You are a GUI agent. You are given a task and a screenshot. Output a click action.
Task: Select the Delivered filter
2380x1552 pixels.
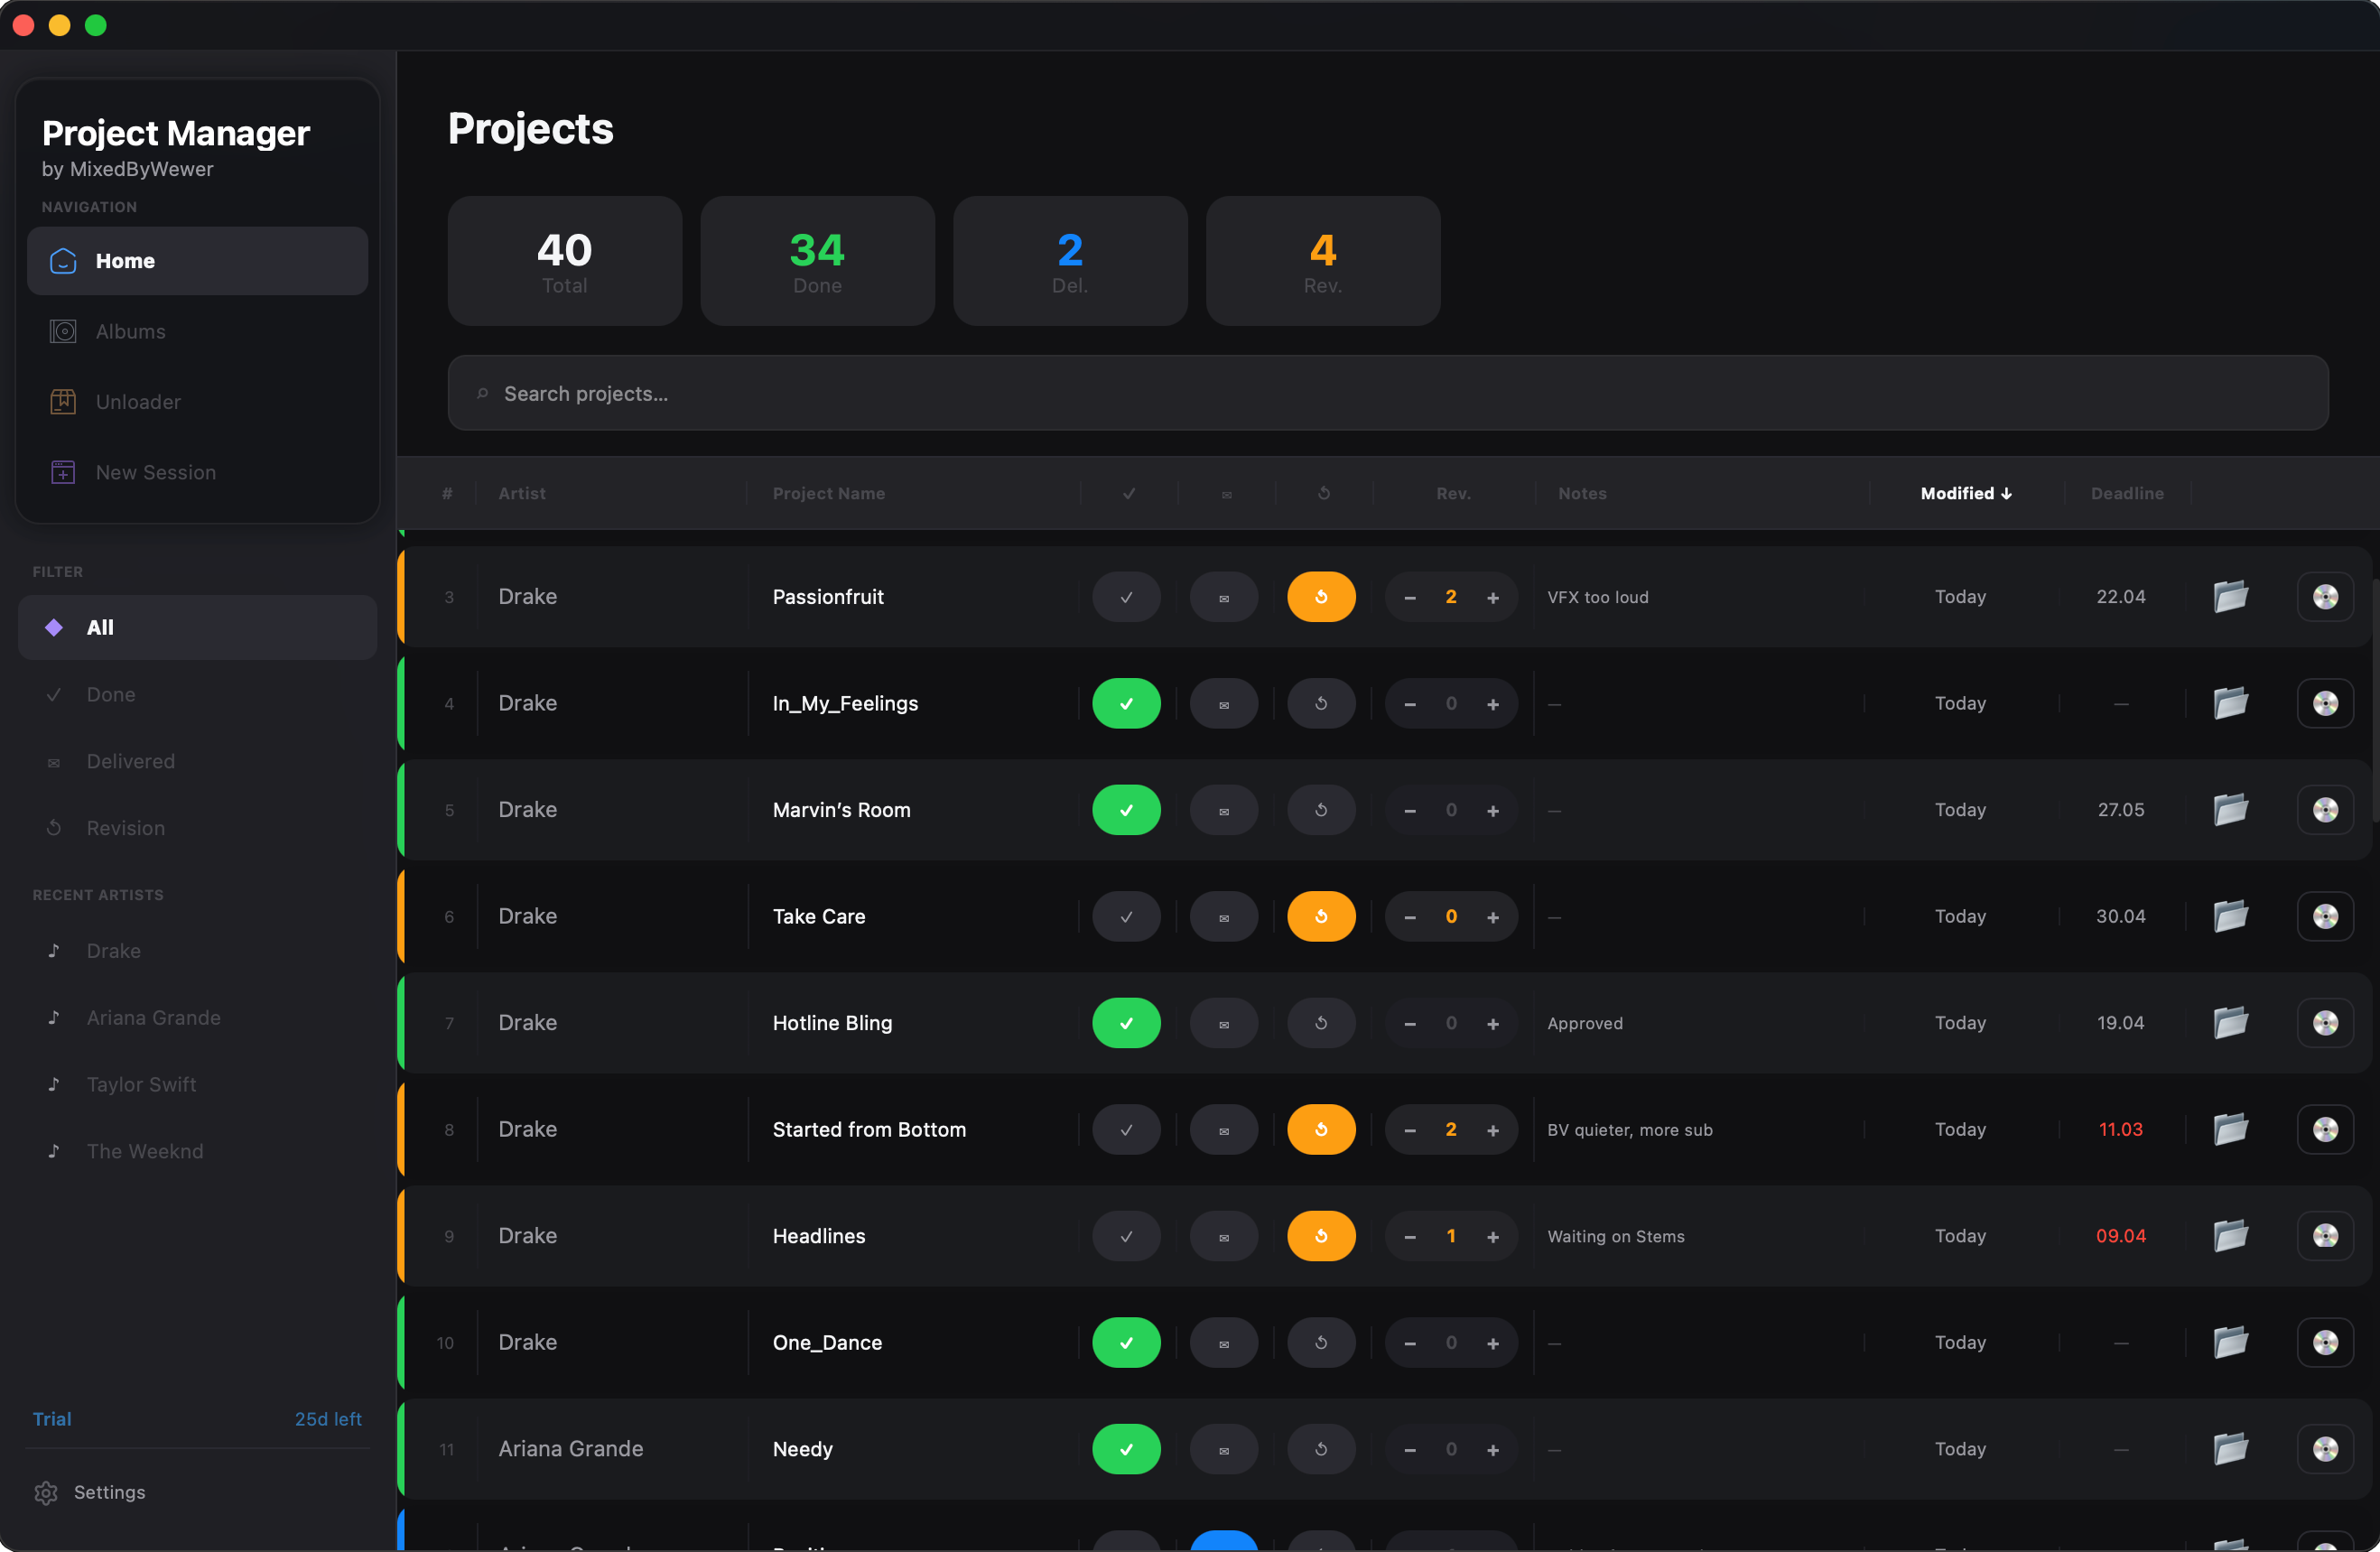pyautogui.click(x=130, y=761)
